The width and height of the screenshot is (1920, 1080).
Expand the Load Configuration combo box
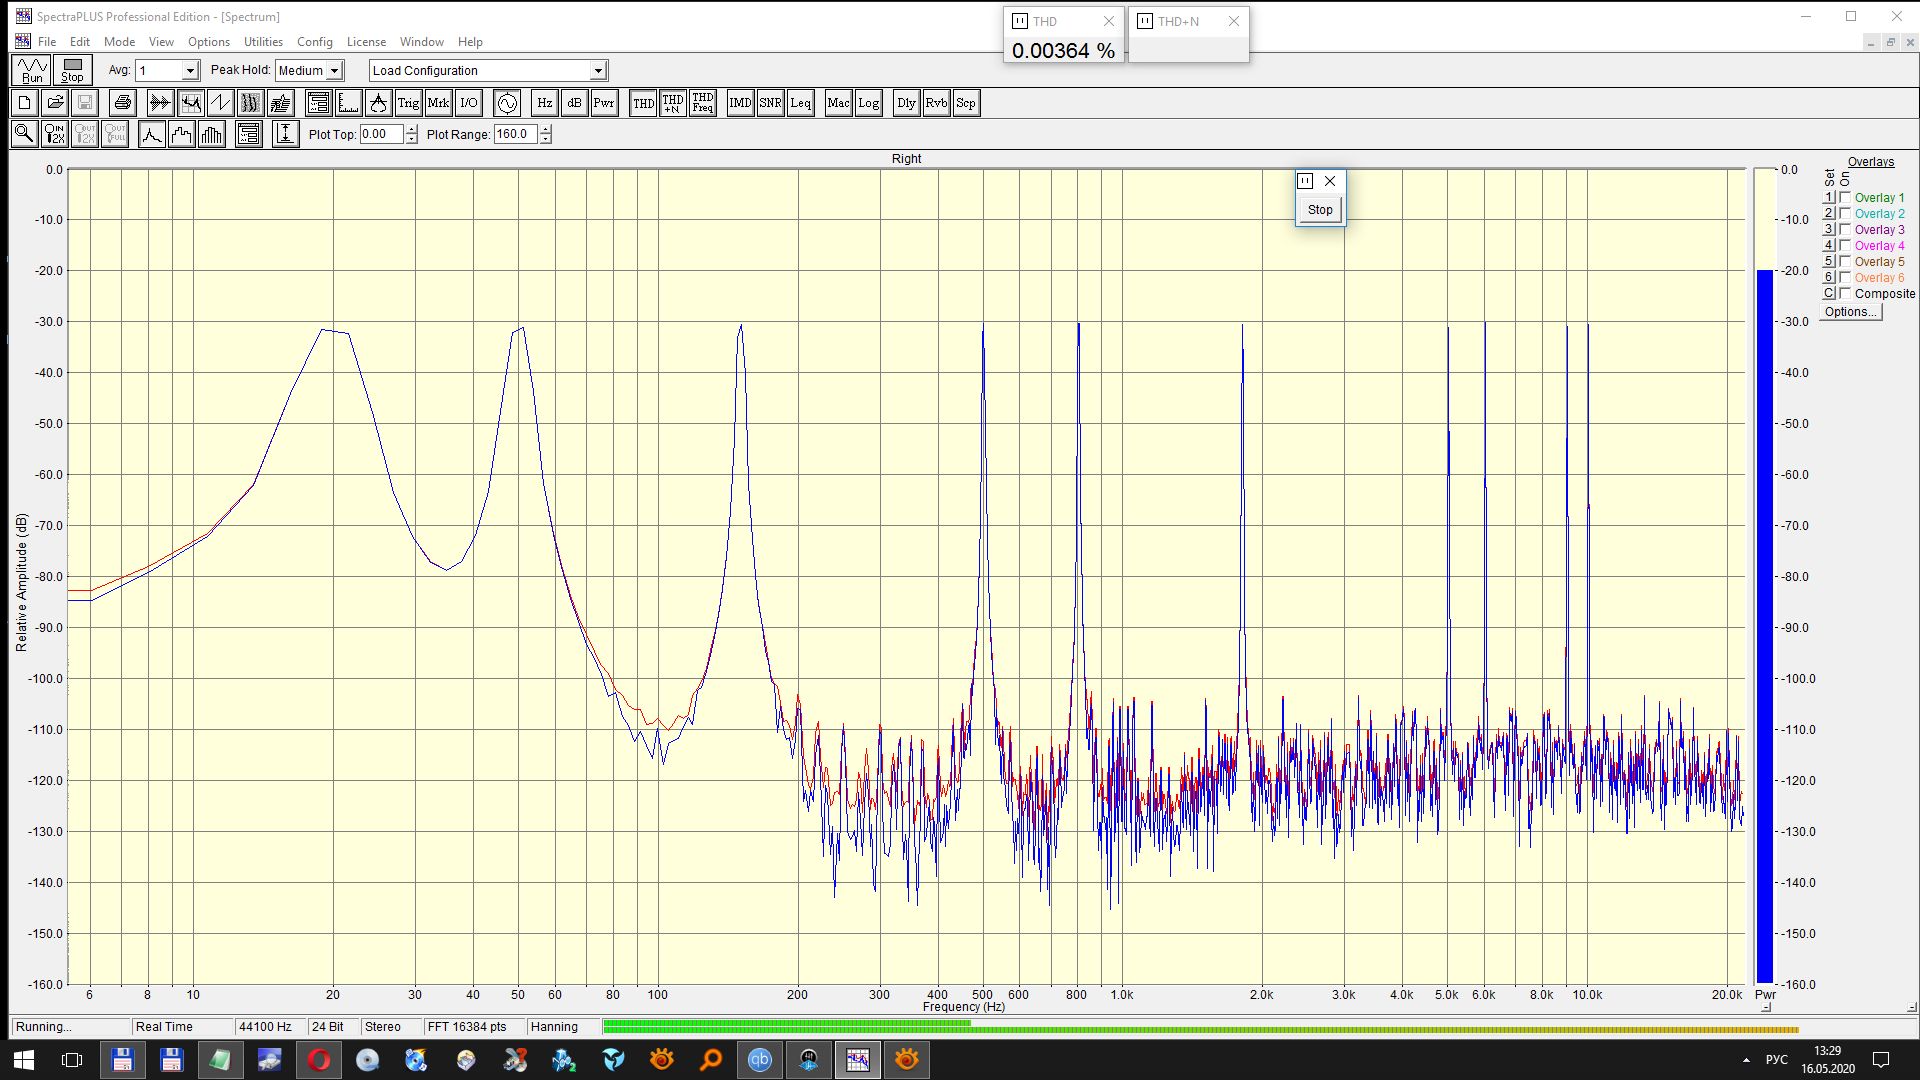(x=598, y=71)
